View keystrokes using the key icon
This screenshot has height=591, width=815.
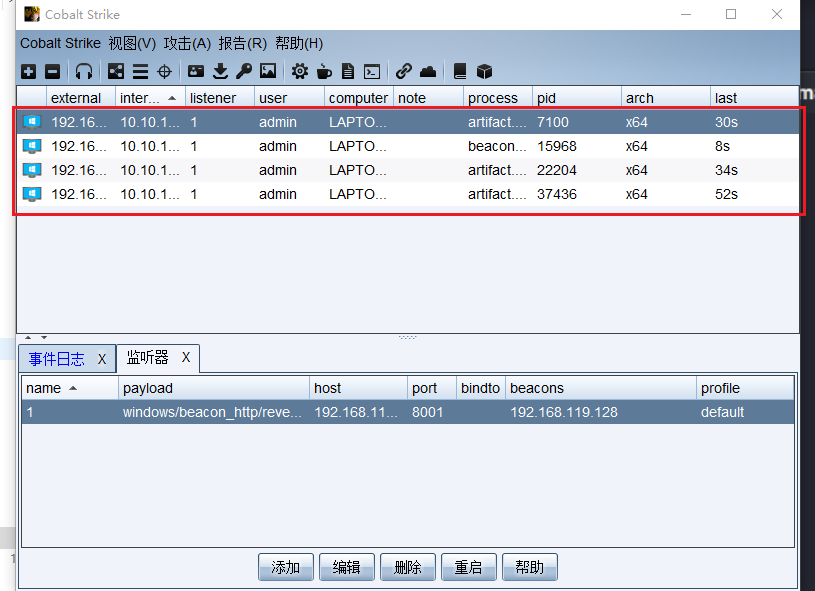[x=244, y=71]
